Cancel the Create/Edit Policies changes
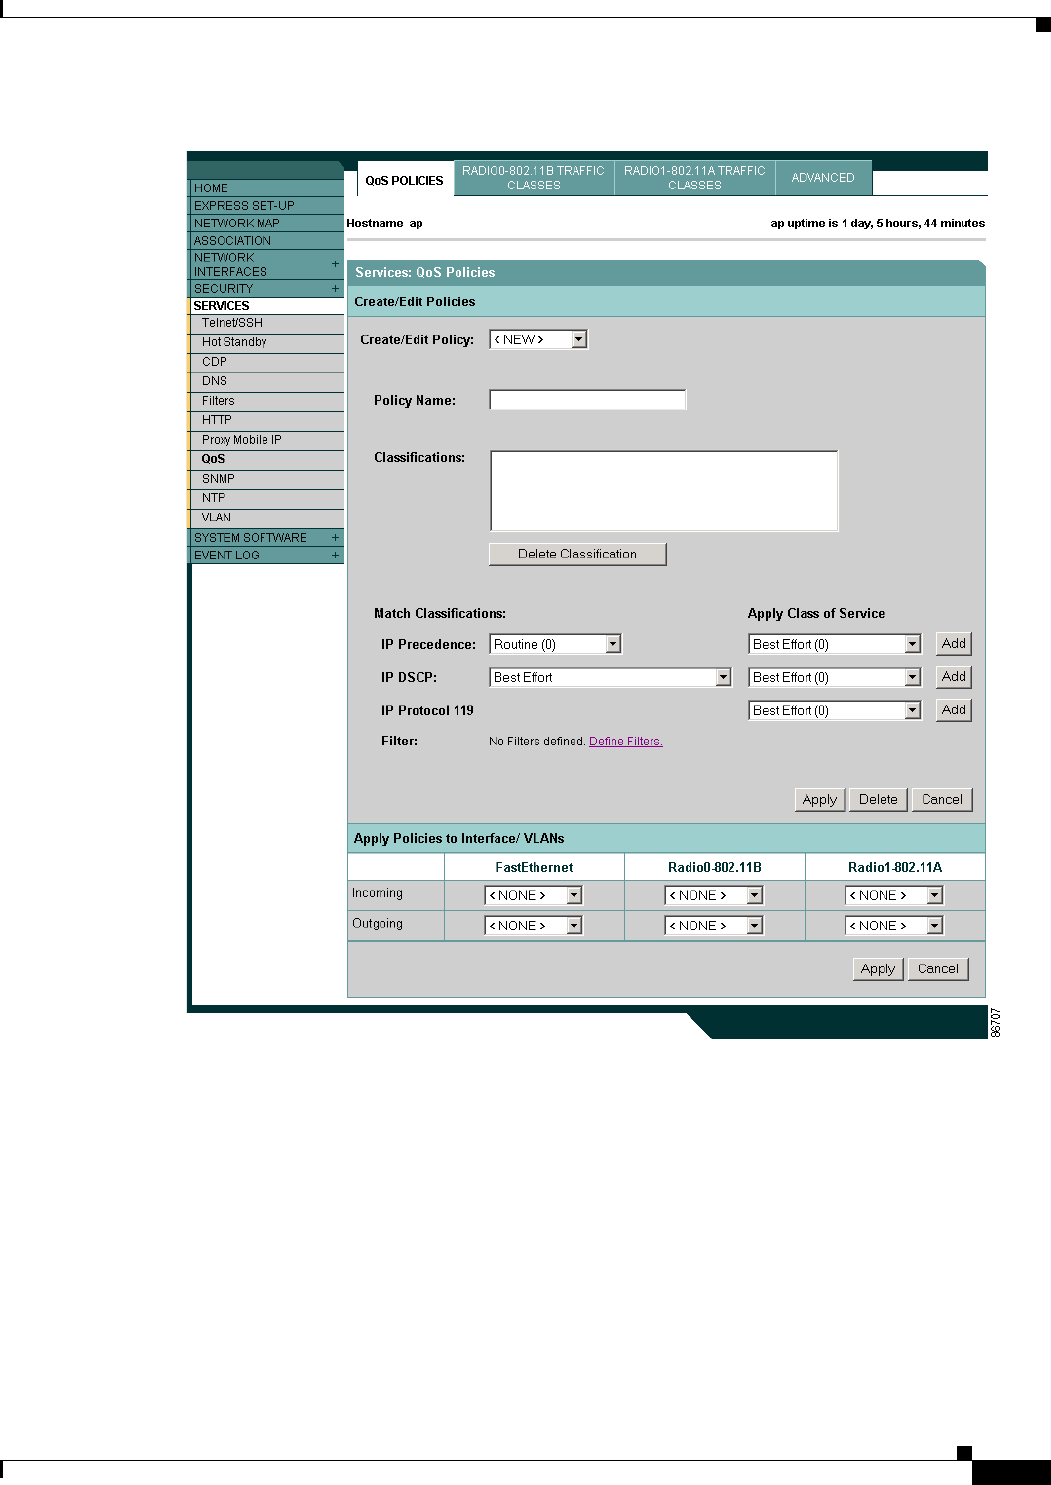This screenshot has width=1051, height=1485. point(942,800)
